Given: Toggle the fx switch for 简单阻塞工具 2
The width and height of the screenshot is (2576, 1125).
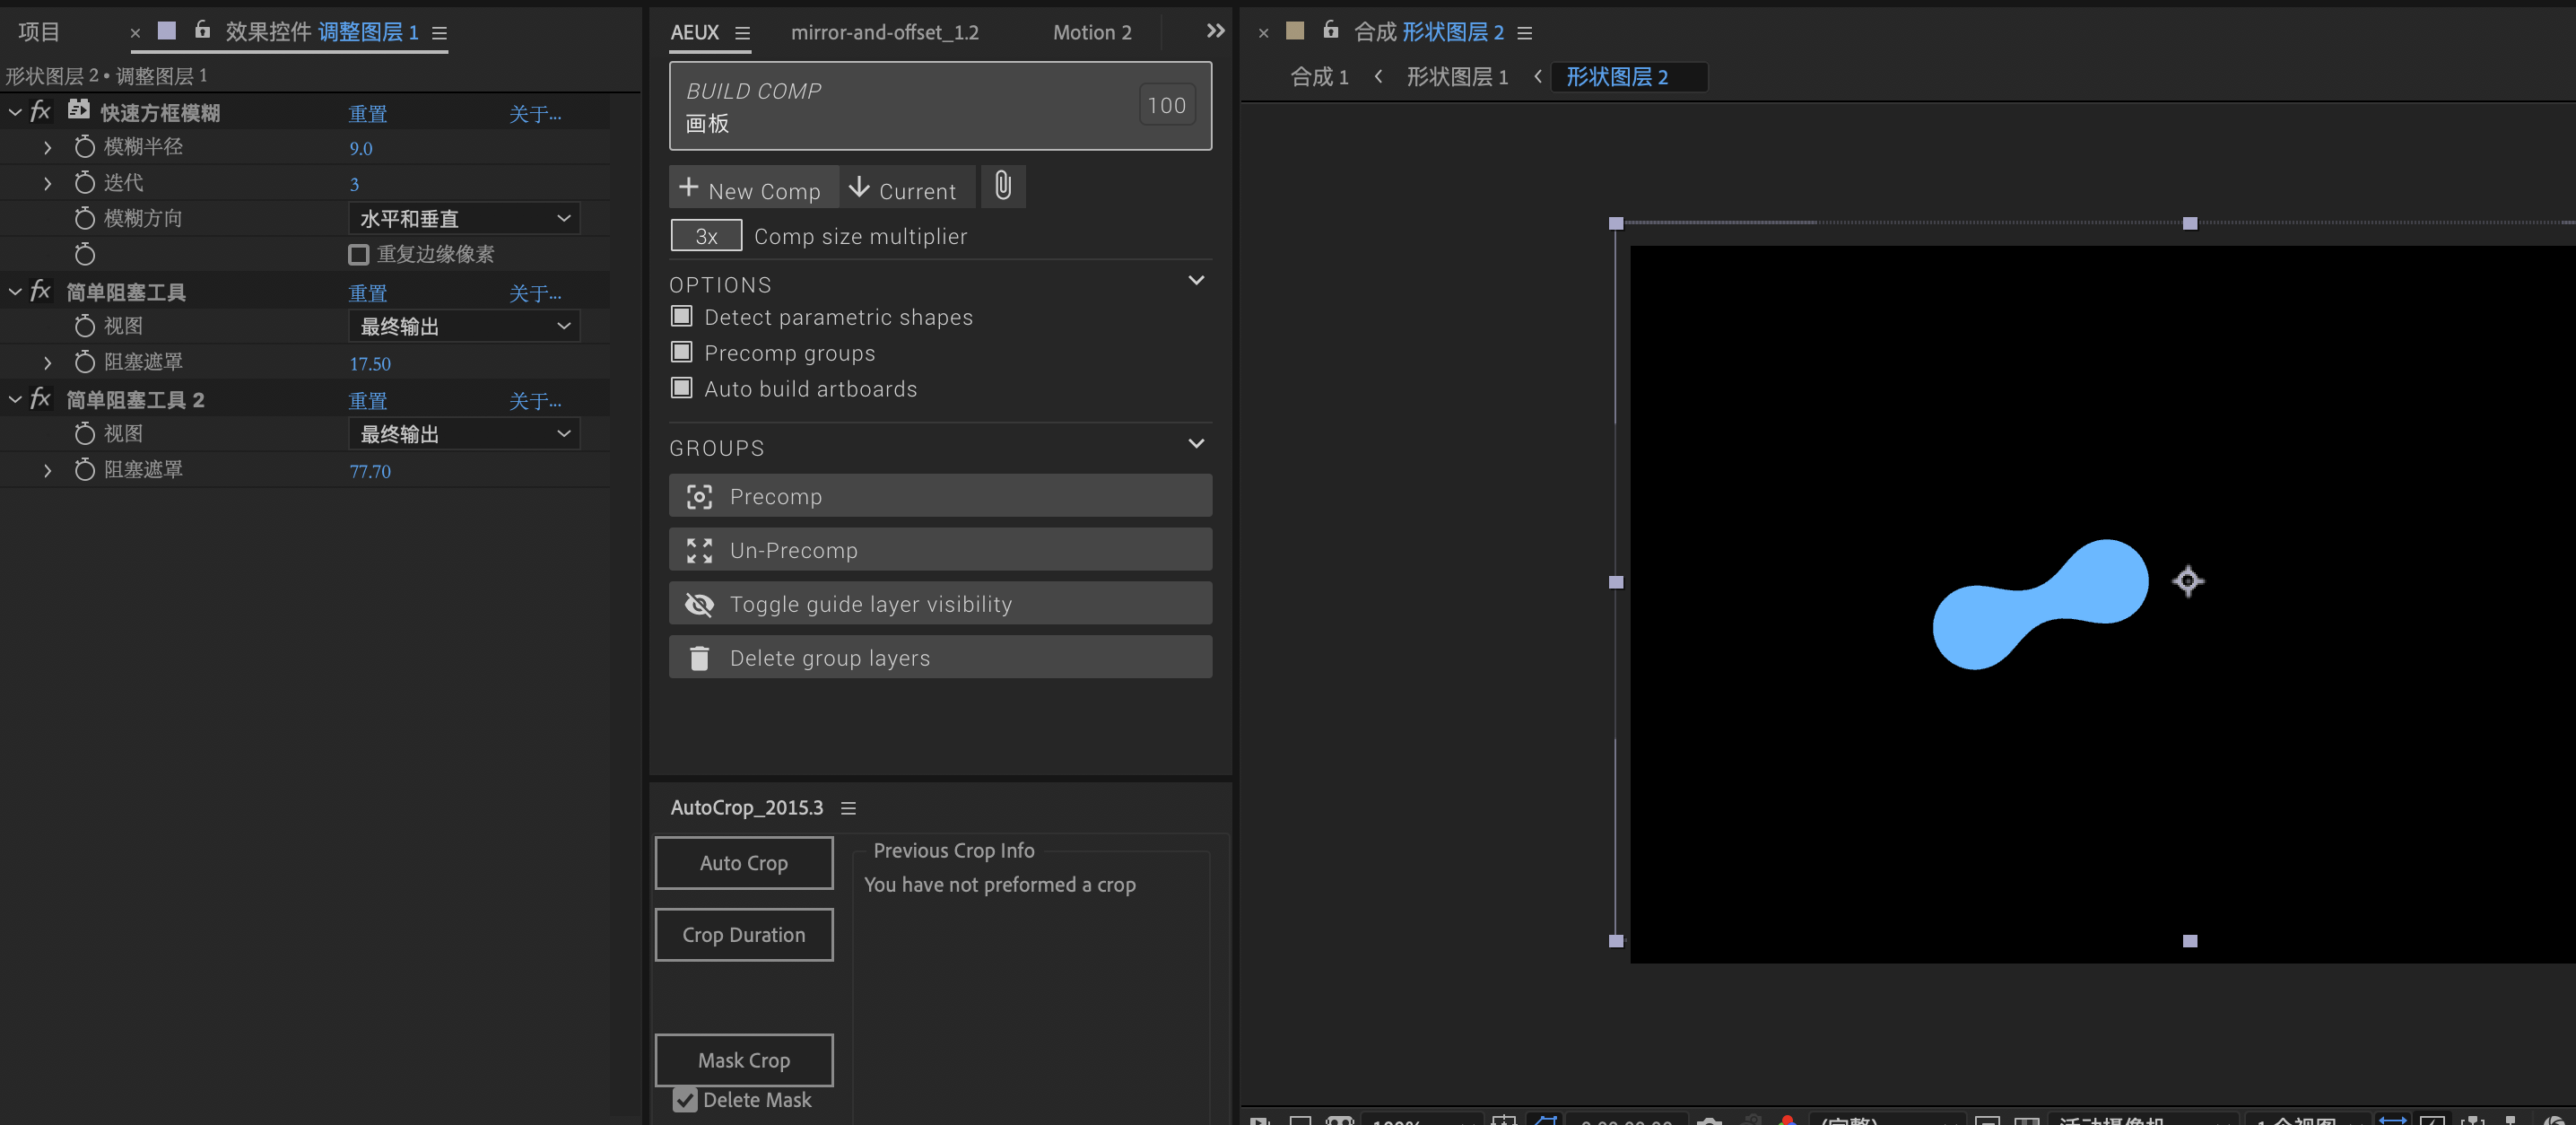Looking at the screenshot, I should [40, 399].
